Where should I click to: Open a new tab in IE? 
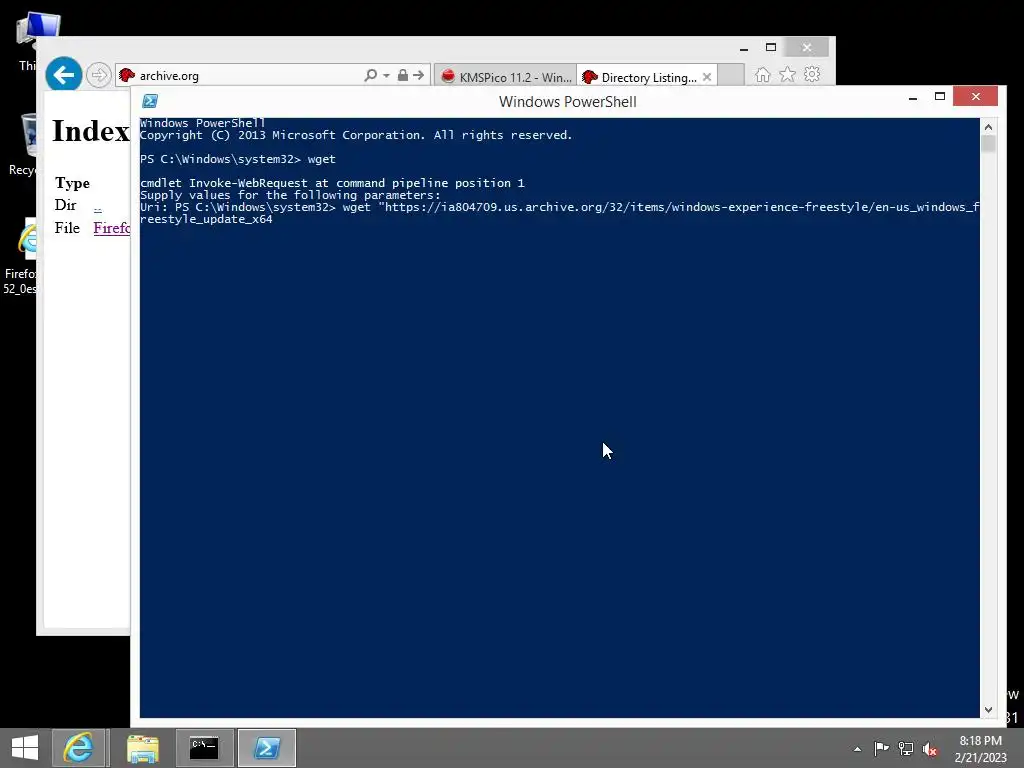731,76
